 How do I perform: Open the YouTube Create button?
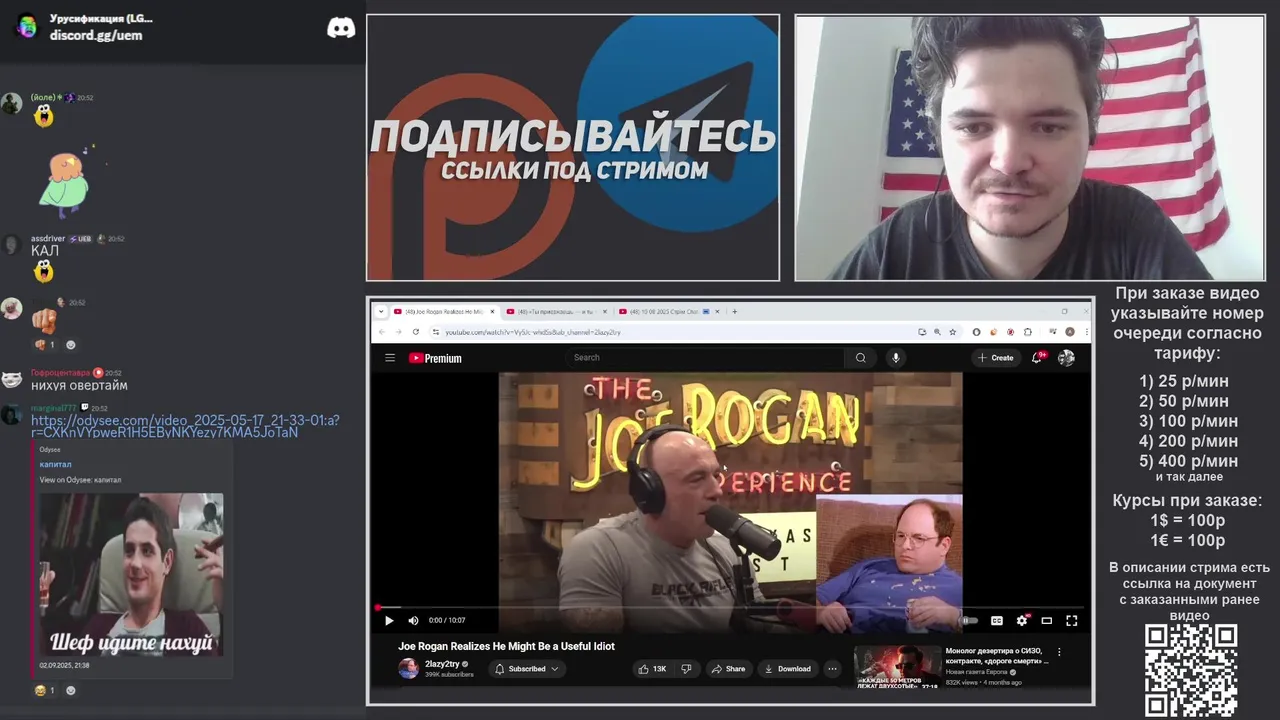pyautogui.click(x=996, y=357)
